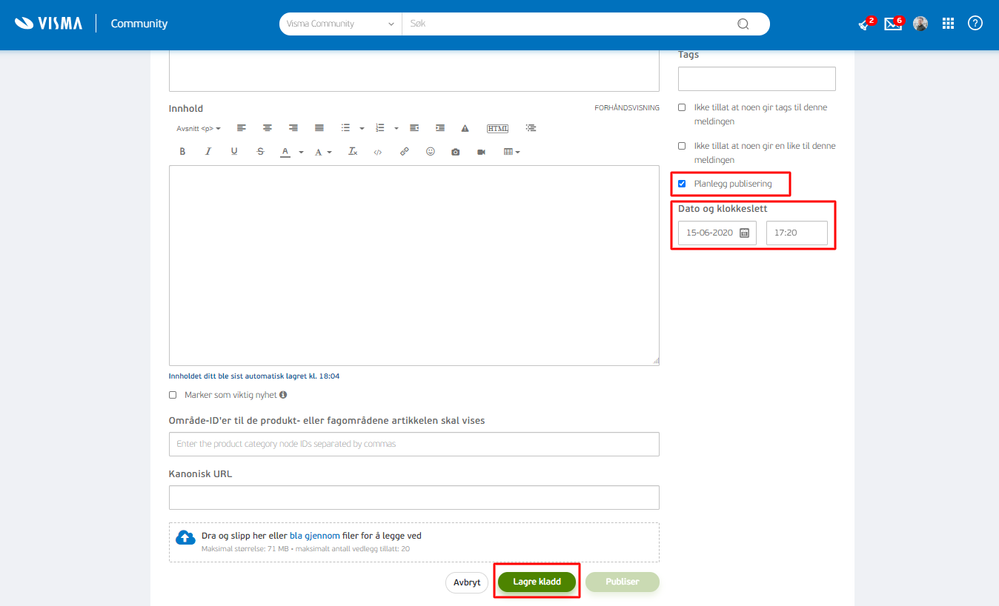
Task: Click the Bold formatting button
Action: point(182,152)
